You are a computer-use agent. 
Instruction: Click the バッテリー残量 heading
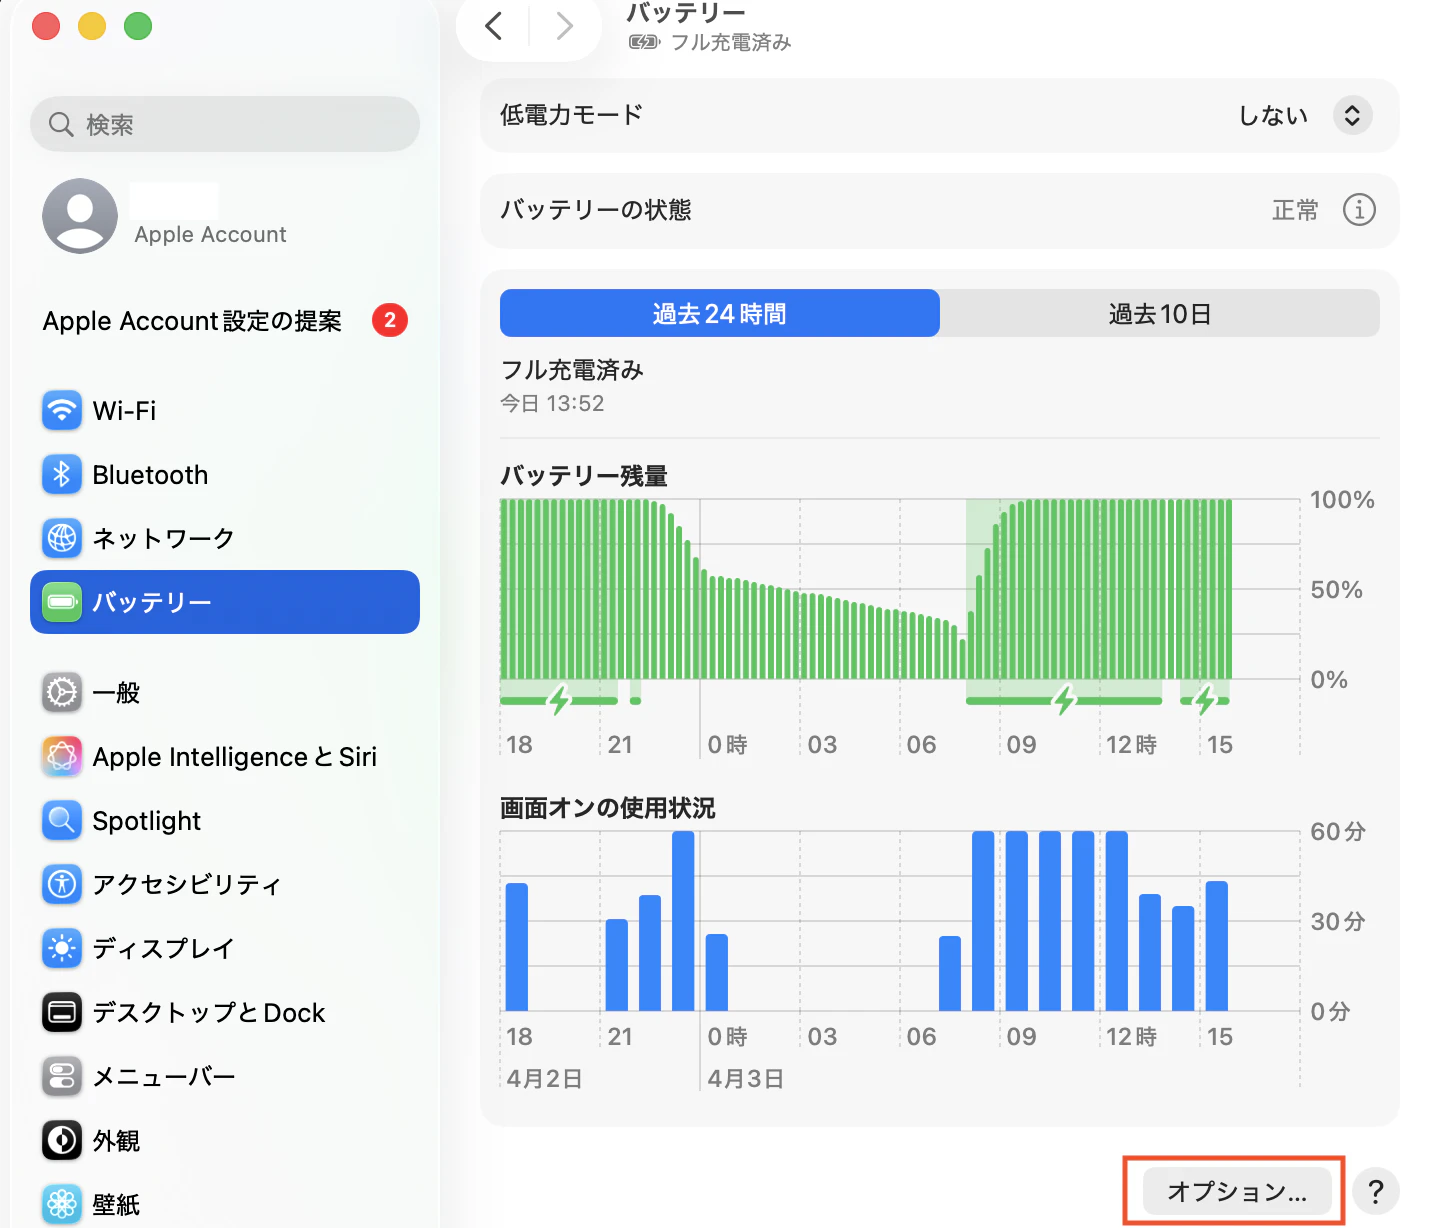coord(584,476)
